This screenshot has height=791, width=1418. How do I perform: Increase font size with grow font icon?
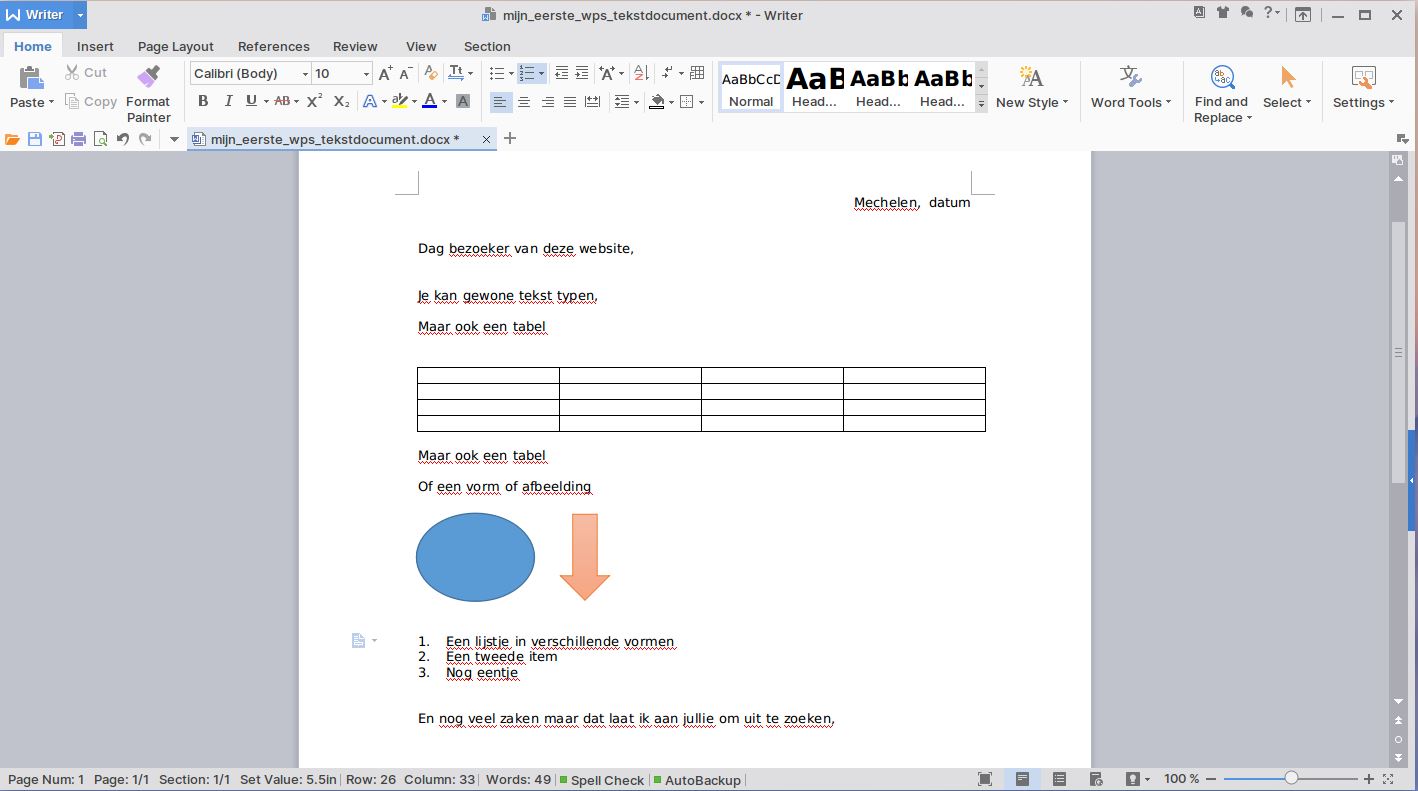coord(385,74)
